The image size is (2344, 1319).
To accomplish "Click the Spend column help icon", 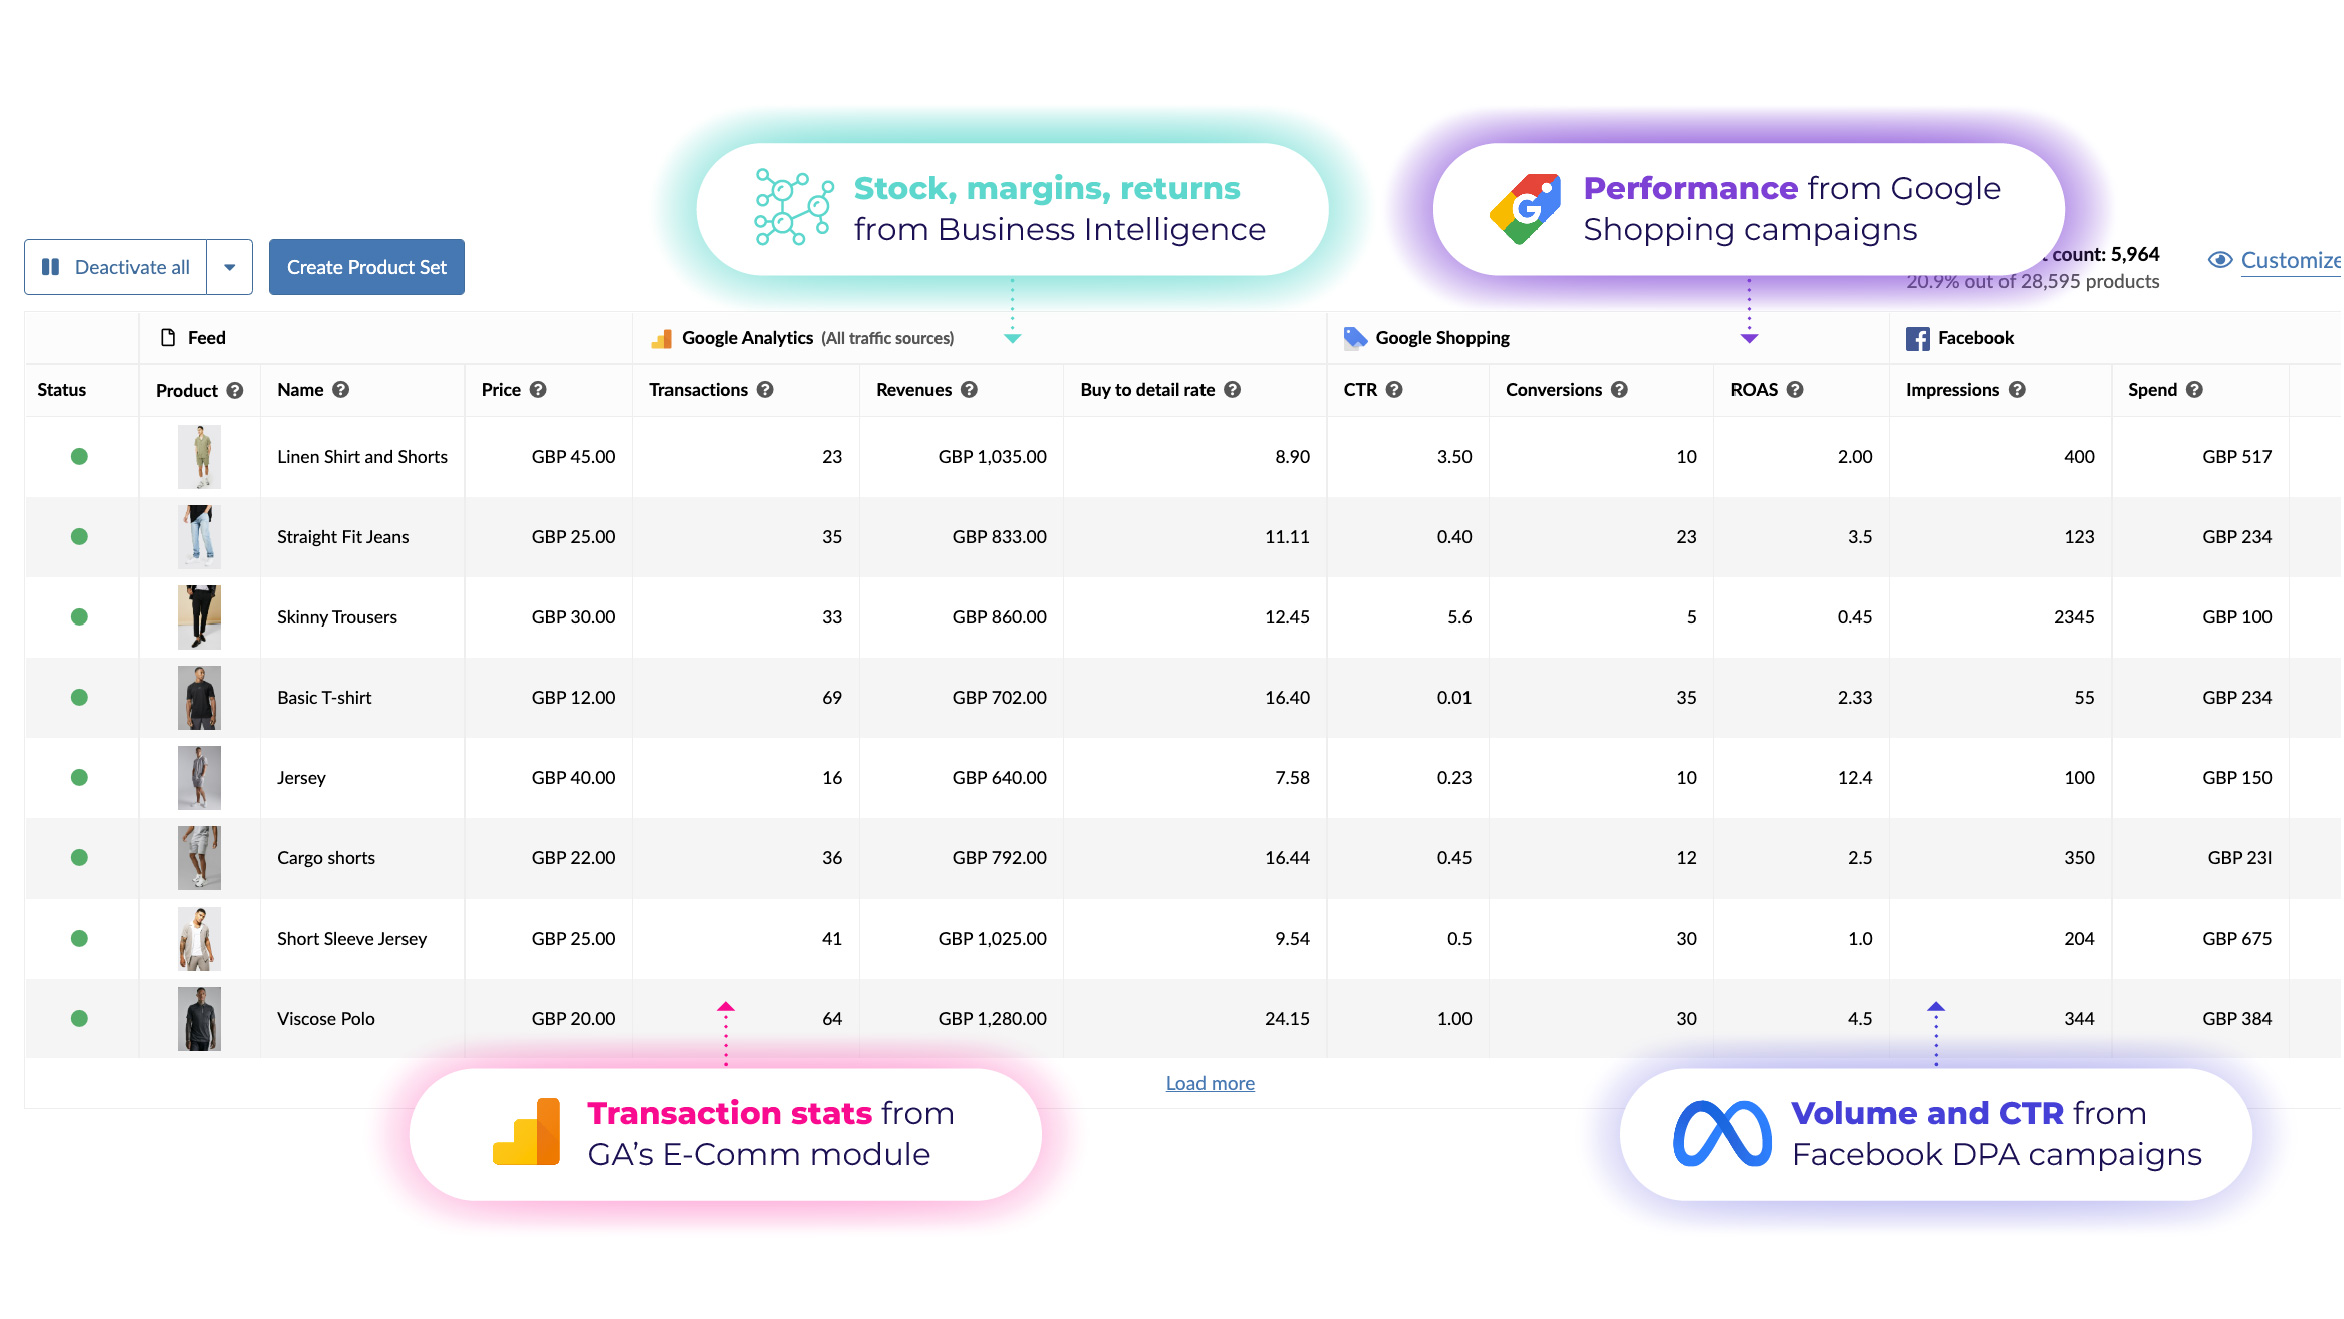I will pyautogui.click(x=2194, y=390).
